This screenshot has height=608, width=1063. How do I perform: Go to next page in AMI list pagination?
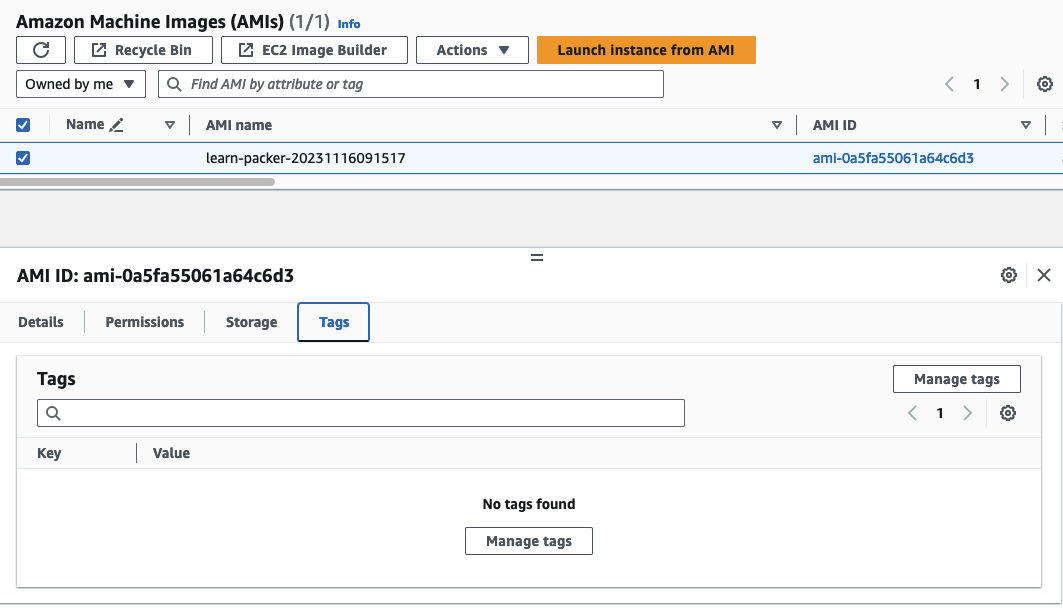[x=1005, y=84]
